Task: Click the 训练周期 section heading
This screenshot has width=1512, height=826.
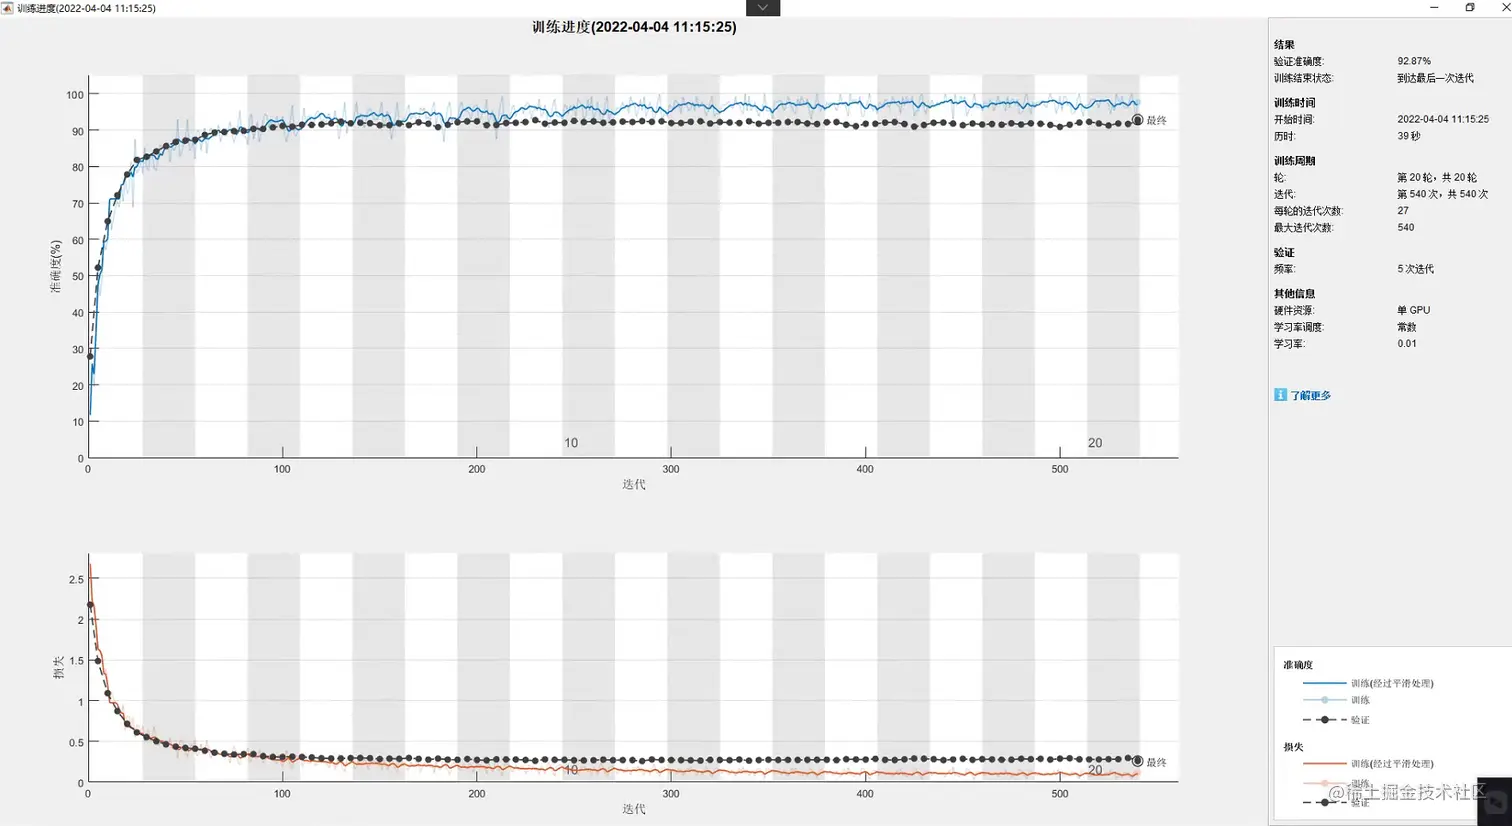Action: 1294,161
